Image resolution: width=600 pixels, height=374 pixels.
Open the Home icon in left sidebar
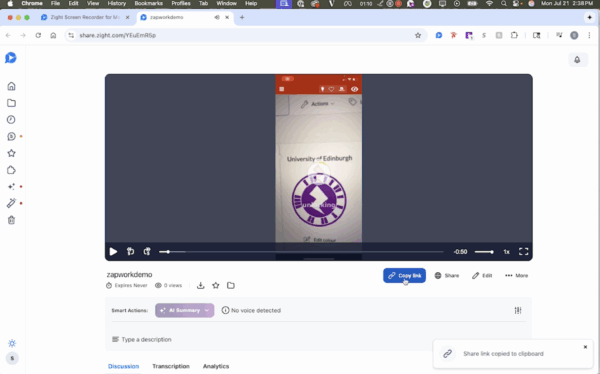point(11,86)
